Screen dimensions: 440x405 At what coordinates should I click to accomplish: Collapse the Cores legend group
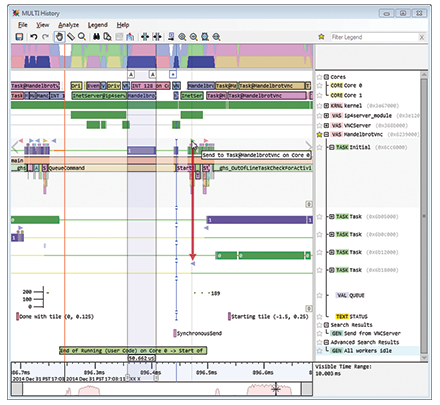tap(327, 77)
